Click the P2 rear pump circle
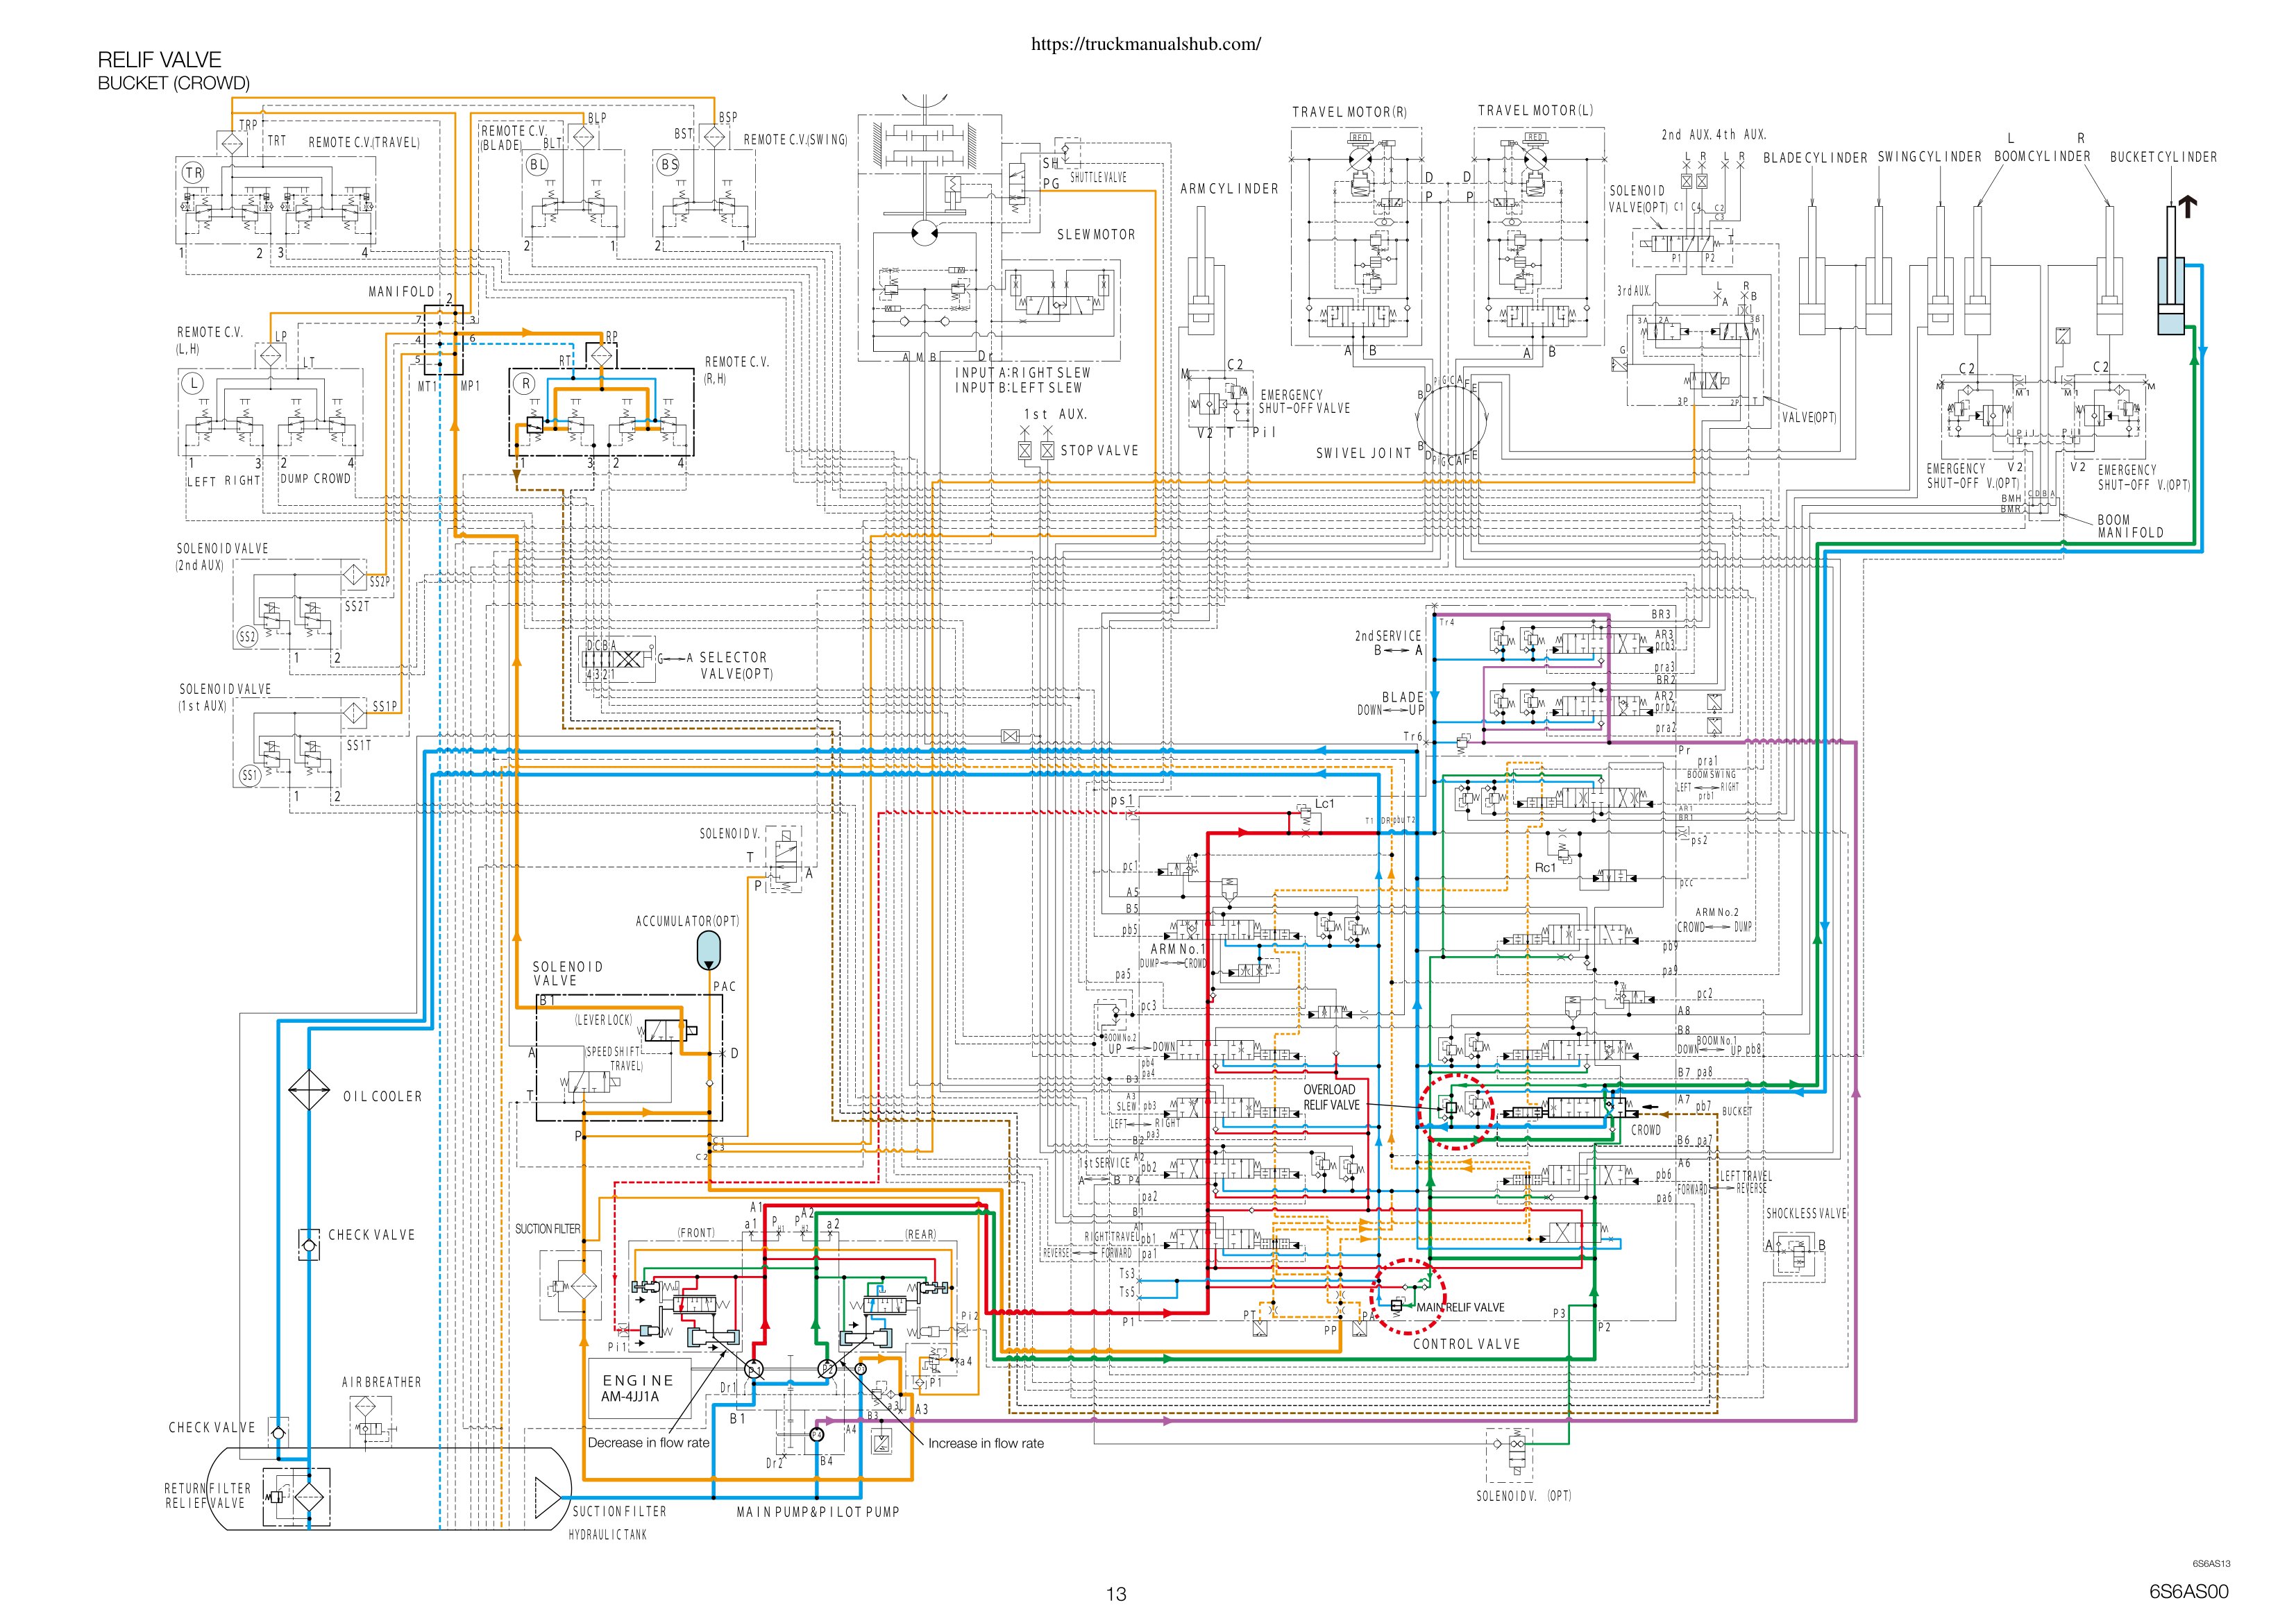Image resolution: width=2296 pixels, height=1623 pixels. point(827,1368)
